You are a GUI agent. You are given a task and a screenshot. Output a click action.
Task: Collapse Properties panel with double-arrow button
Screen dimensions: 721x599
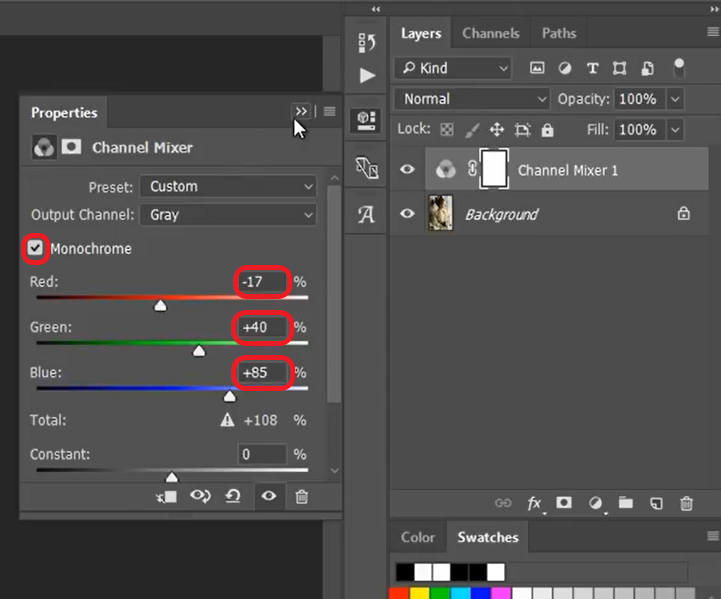click(301, 111)
